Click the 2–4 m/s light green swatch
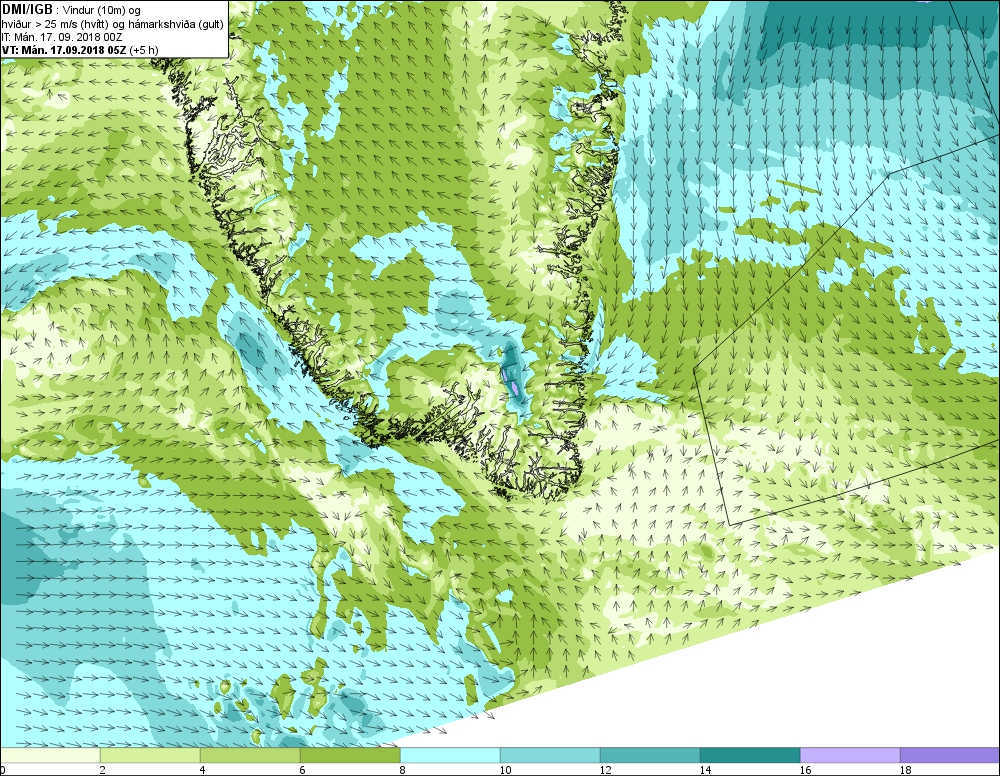Viewport: 1000px width, 776px height. pyautogui.click(x=150, y=755)
